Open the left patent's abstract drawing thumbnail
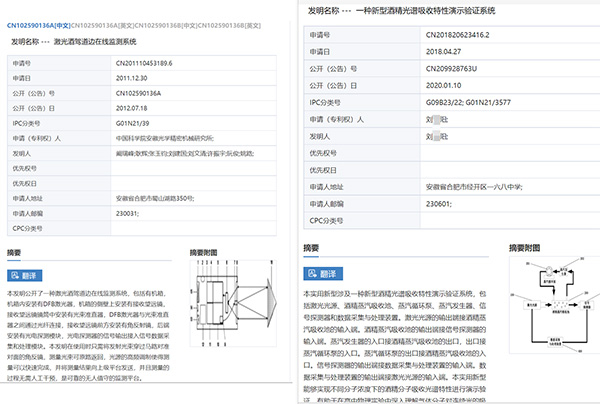This screenshot has height=404, width=600. tap(233, 303)
